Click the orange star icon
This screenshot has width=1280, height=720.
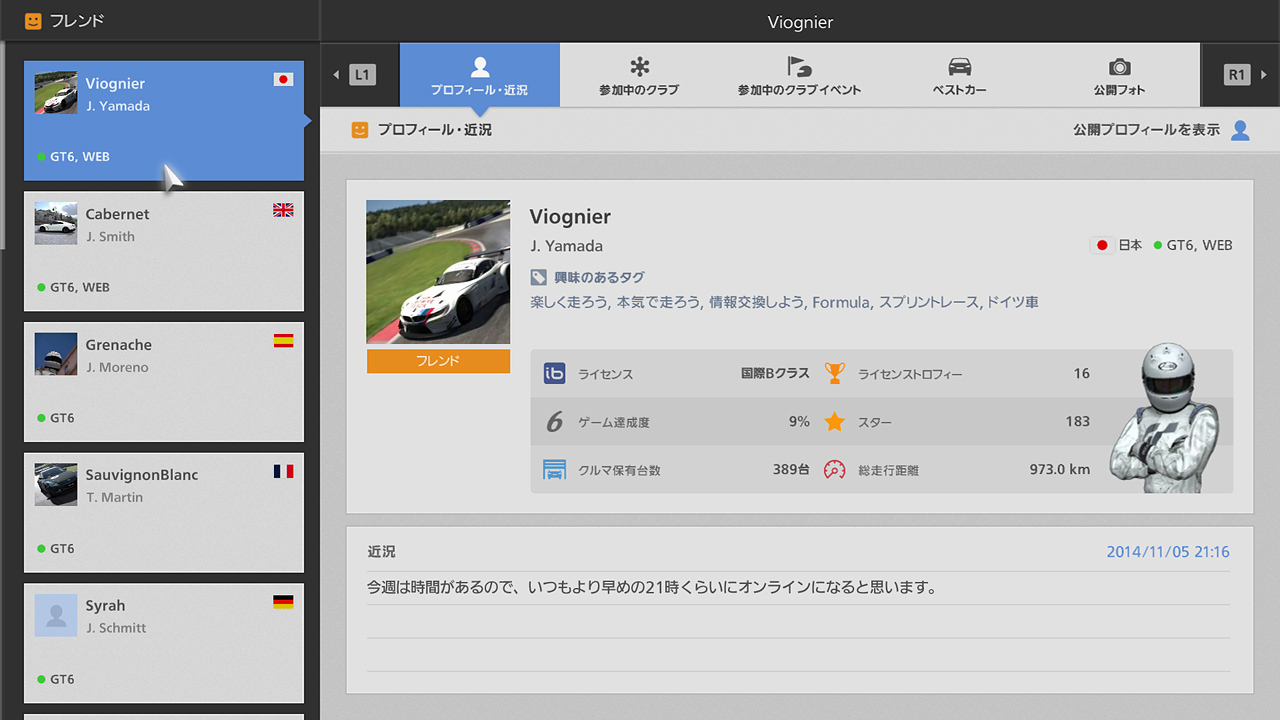click(x=835, y=422)
